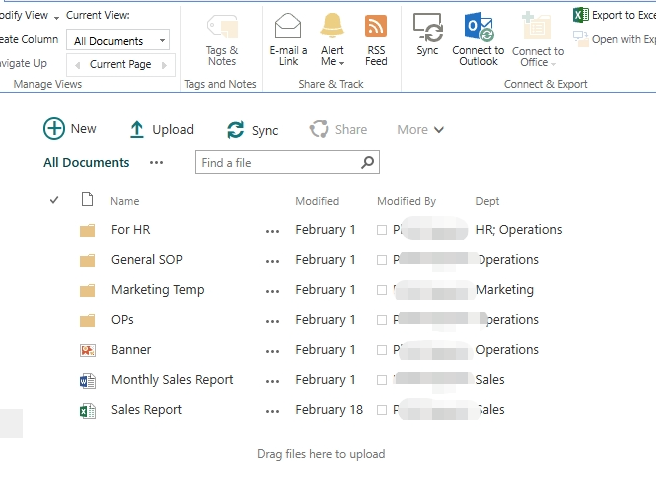The image size is (656, 479).
Task: Open ellipsis menu for For HR
Action: tap(272, 231)
